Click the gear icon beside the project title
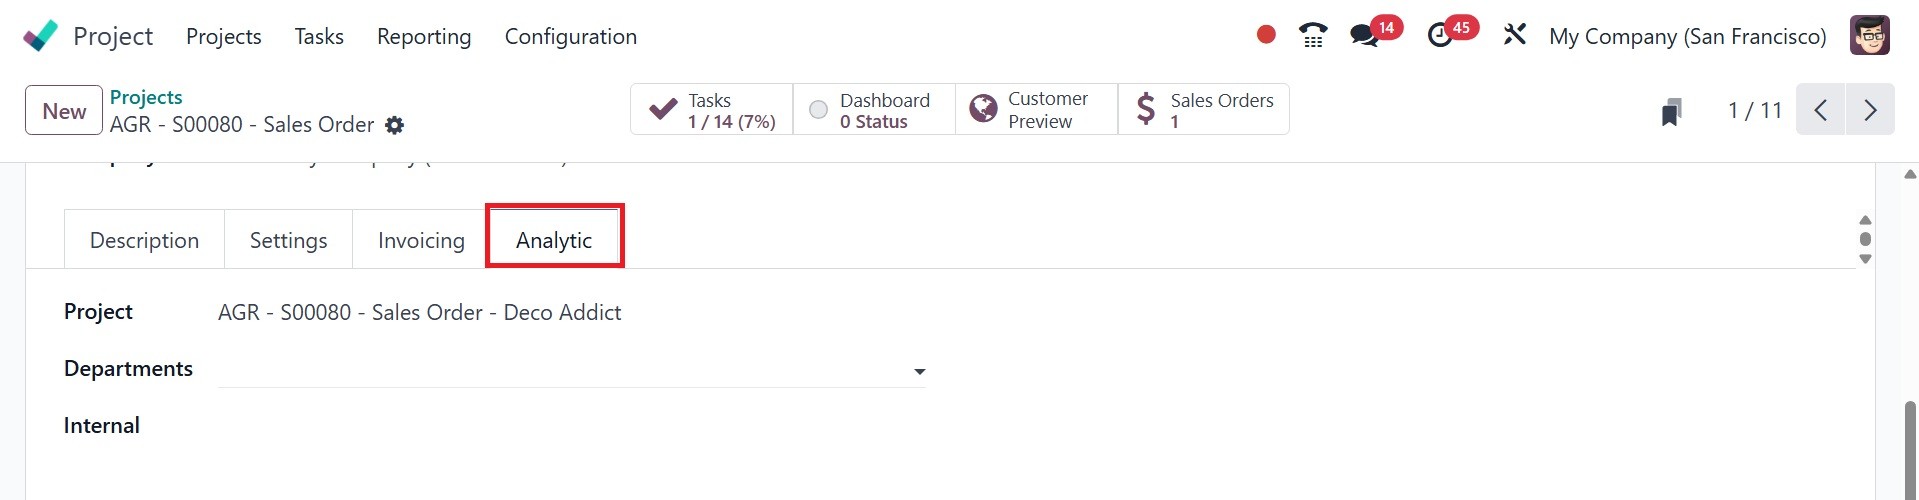This screenshot has height=500, width=1919. (x=395, y=125)
